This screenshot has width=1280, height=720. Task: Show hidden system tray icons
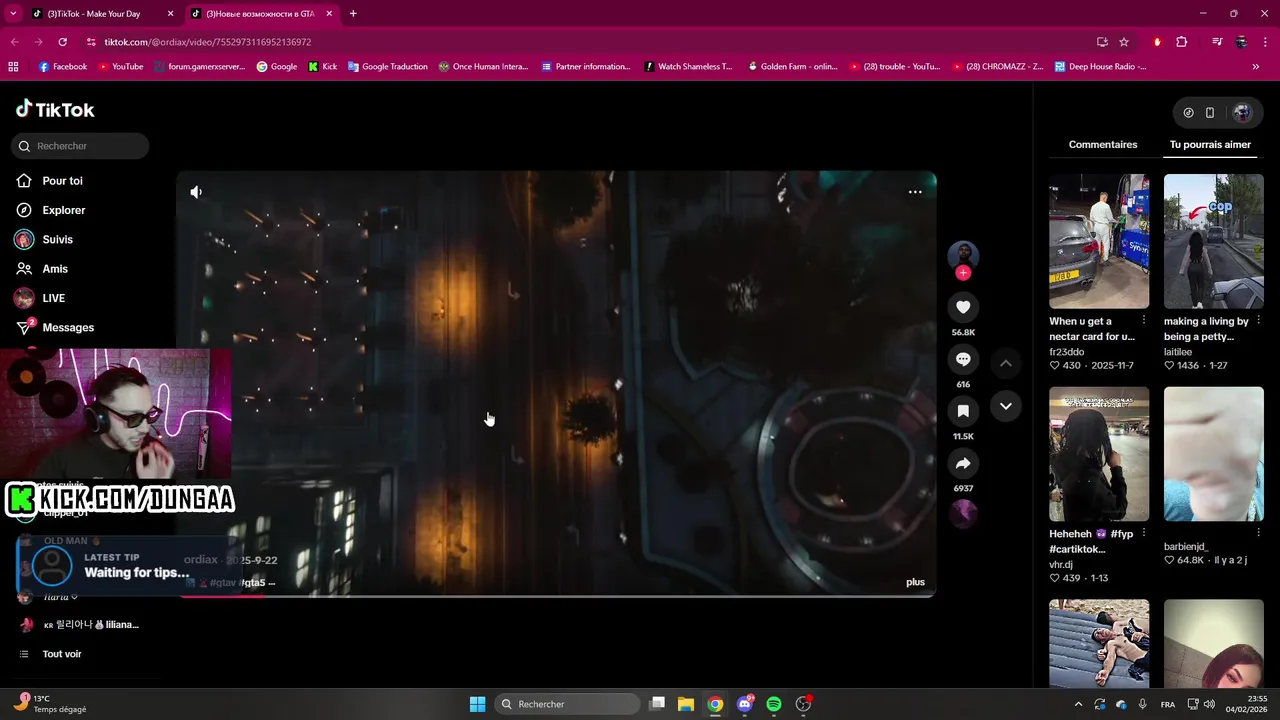tap(1078, 704)
